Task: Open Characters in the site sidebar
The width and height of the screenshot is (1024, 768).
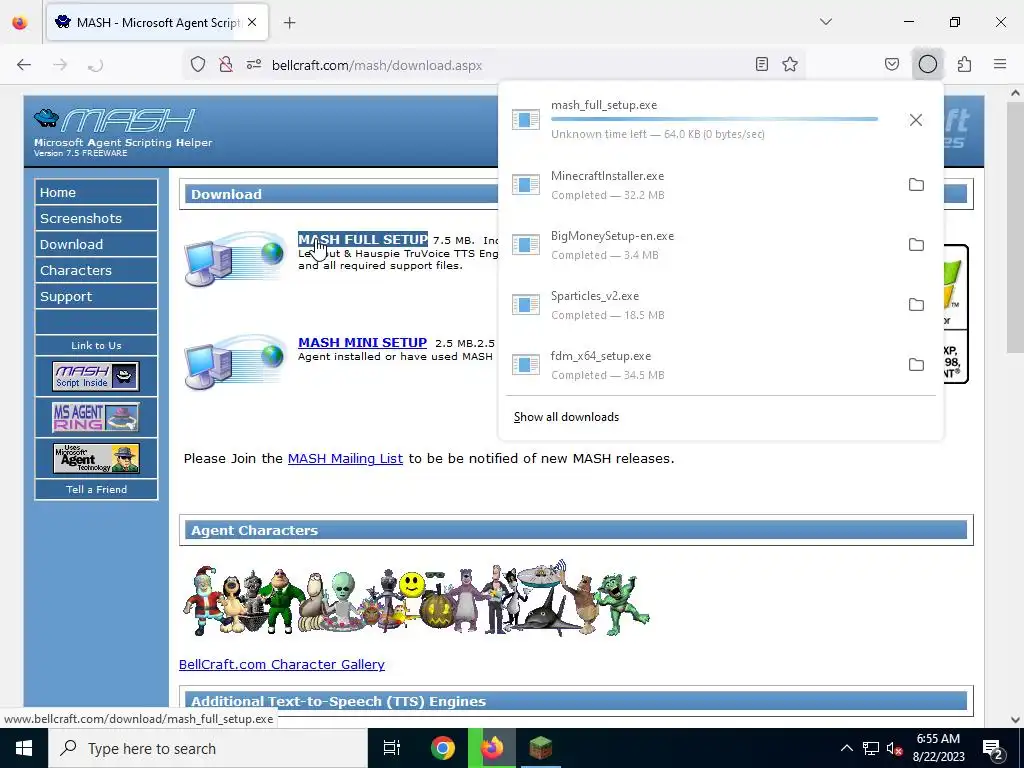Action: click(96, 270)
